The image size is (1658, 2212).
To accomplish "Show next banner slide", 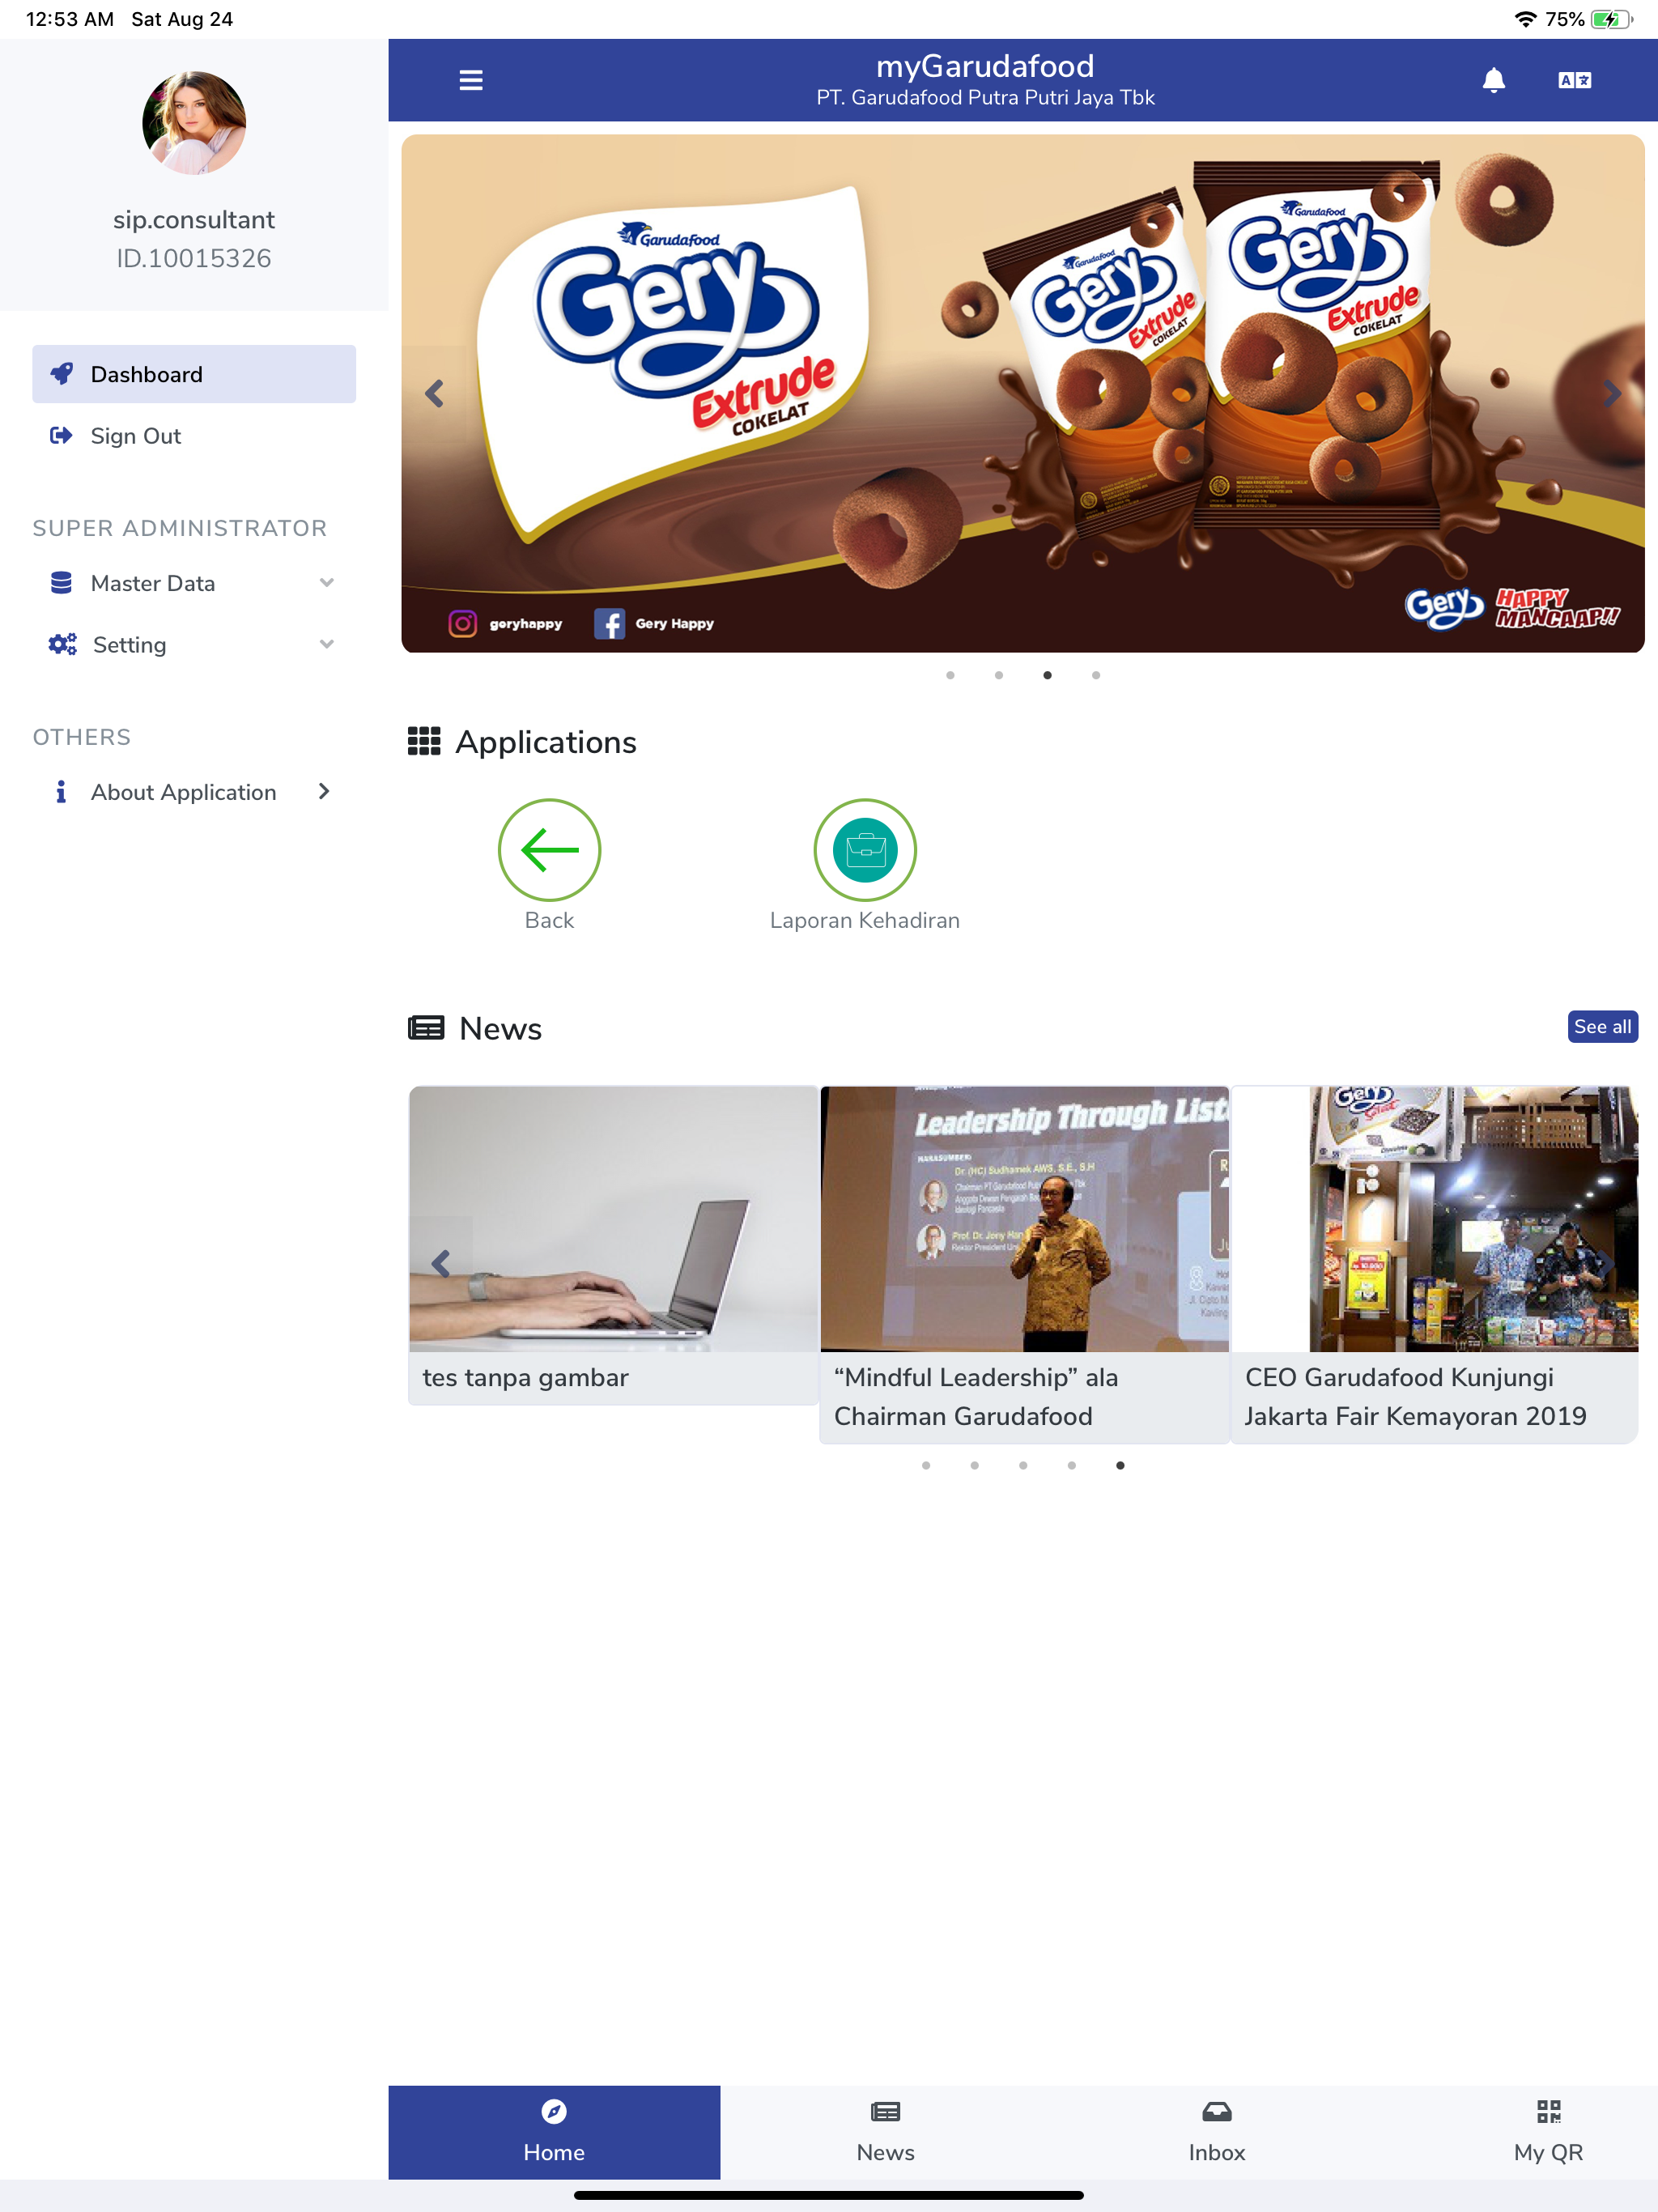I will click(x=1612, y=394).
